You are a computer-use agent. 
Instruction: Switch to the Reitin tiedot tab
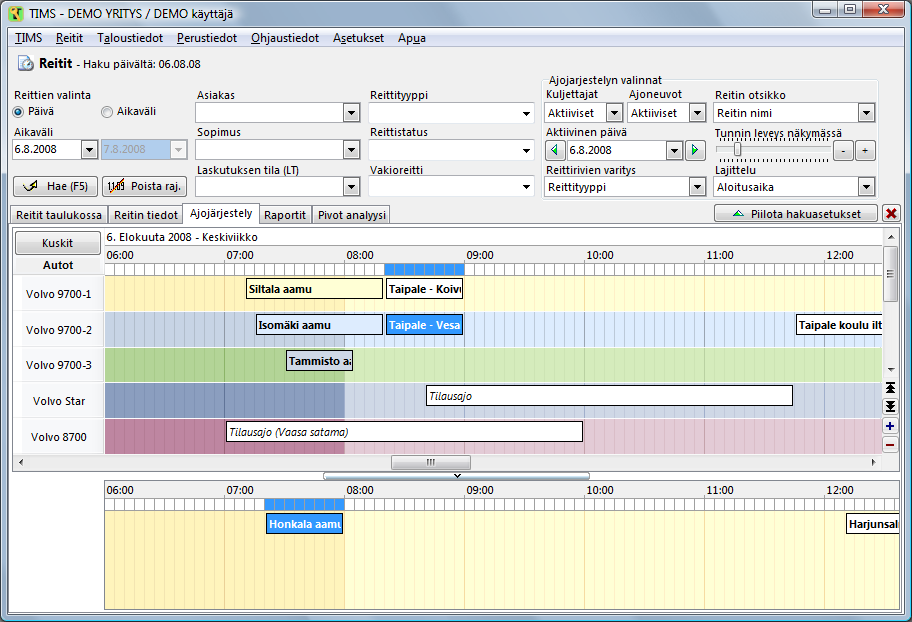(x=145, y=215)
